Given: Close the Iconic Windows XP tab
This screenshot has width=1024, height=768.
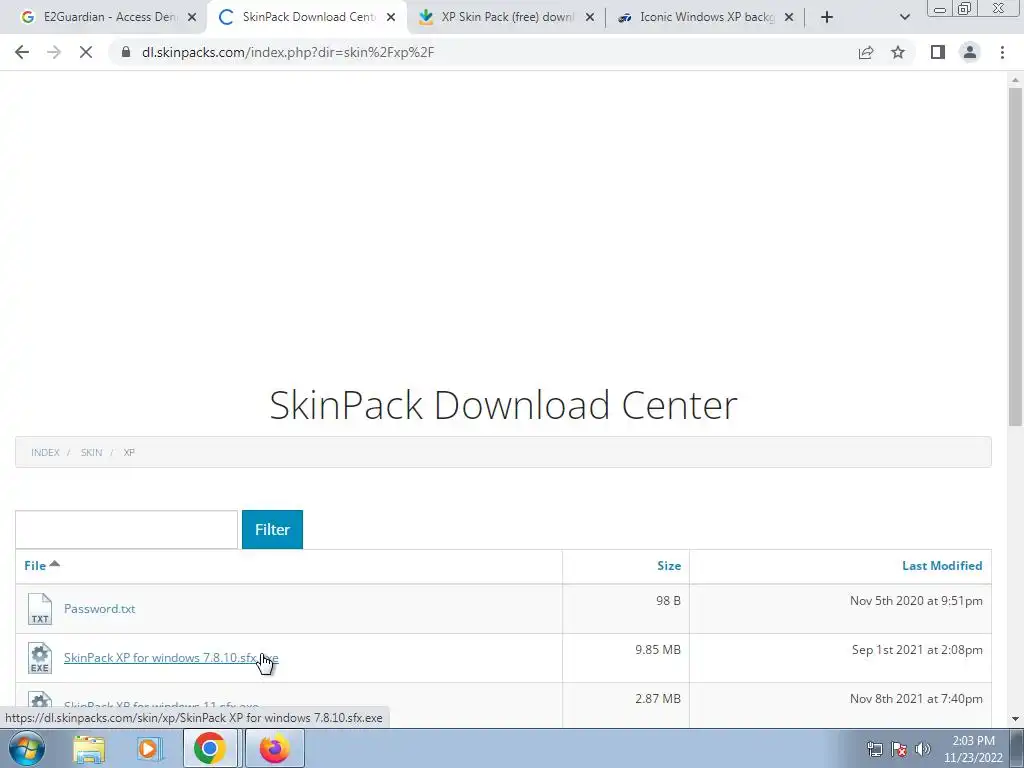Looking at the screenshot, I should point(788,17).
